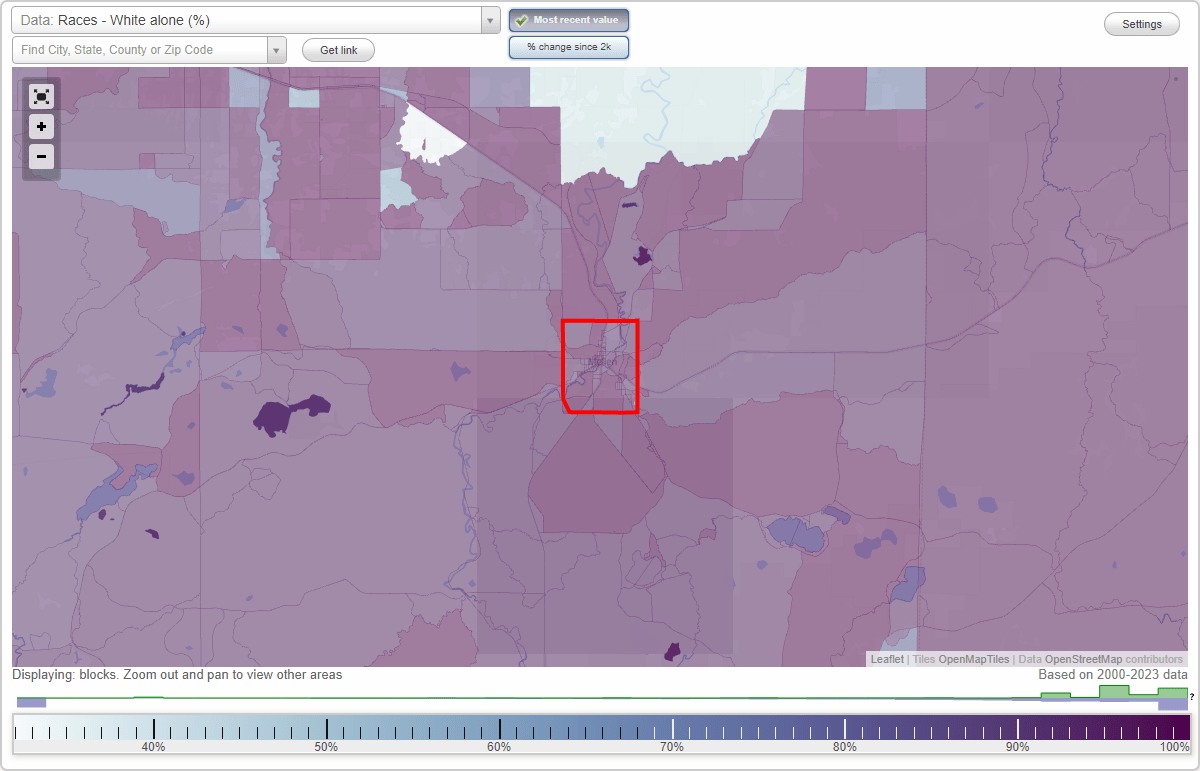Viewport: 1200px width, 771px height.
Task: Click the fit-to-extent icon above zoom controls
Action: 41,96
